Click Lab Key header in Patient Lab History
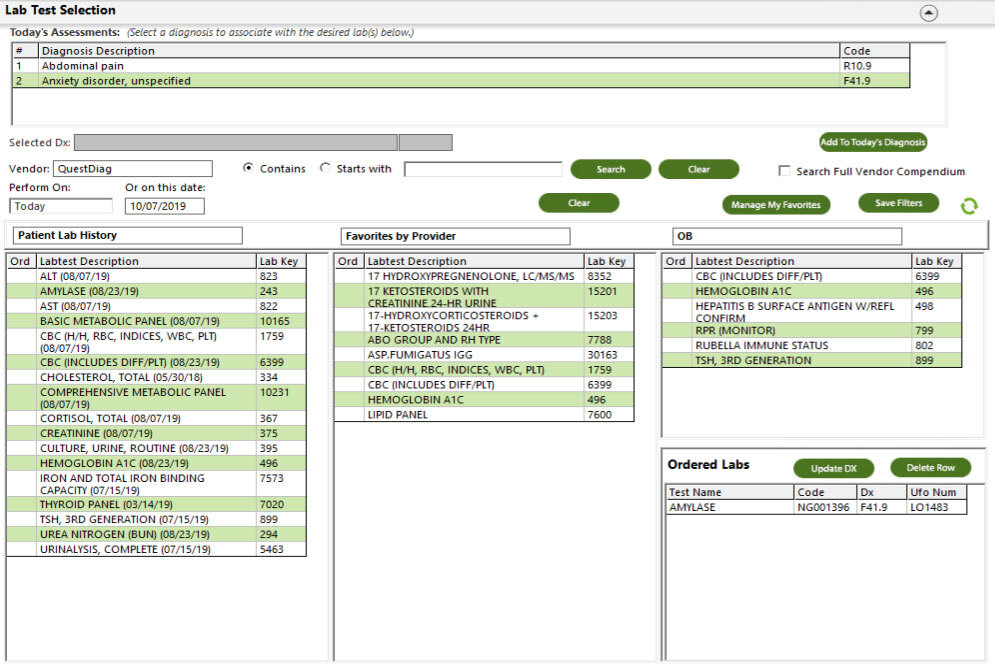995x666 pixels. click(281, 261)
